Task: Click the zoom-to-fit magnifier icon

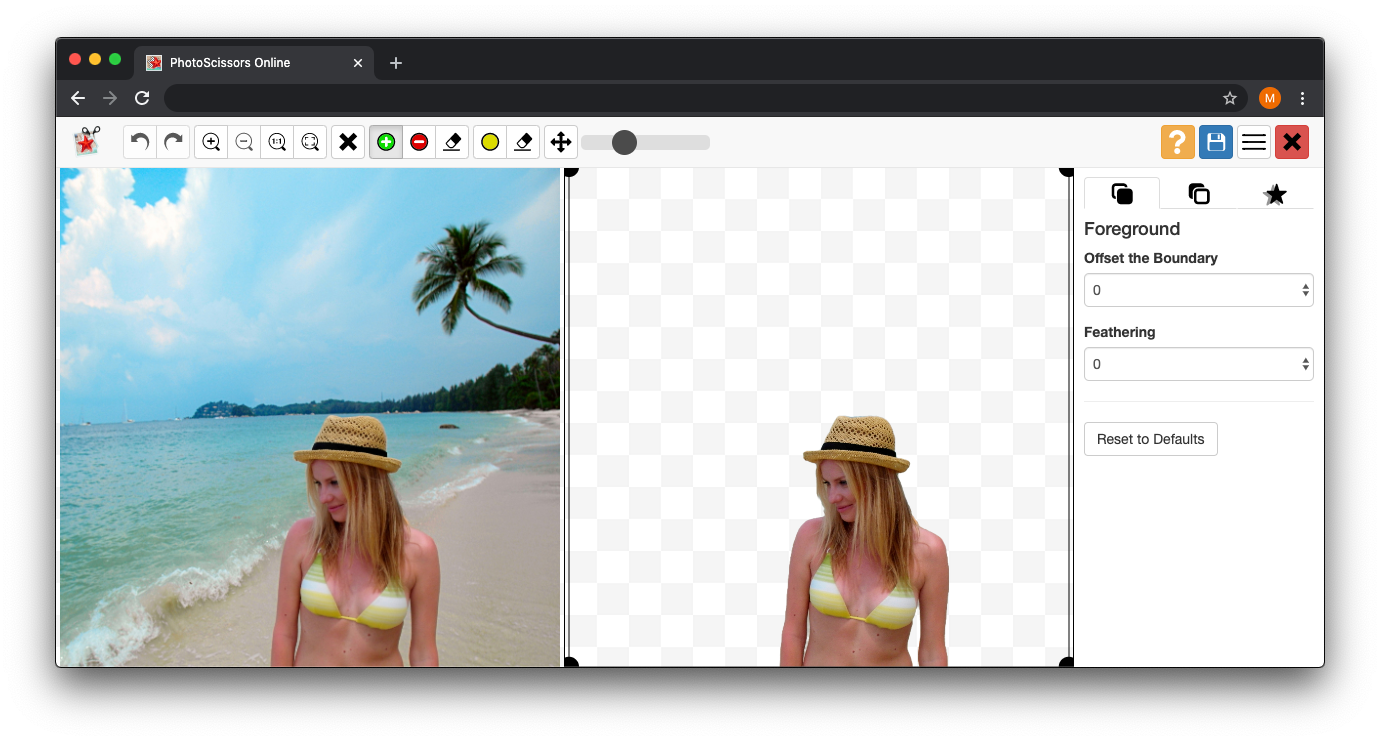Action: tap(310, 142)
